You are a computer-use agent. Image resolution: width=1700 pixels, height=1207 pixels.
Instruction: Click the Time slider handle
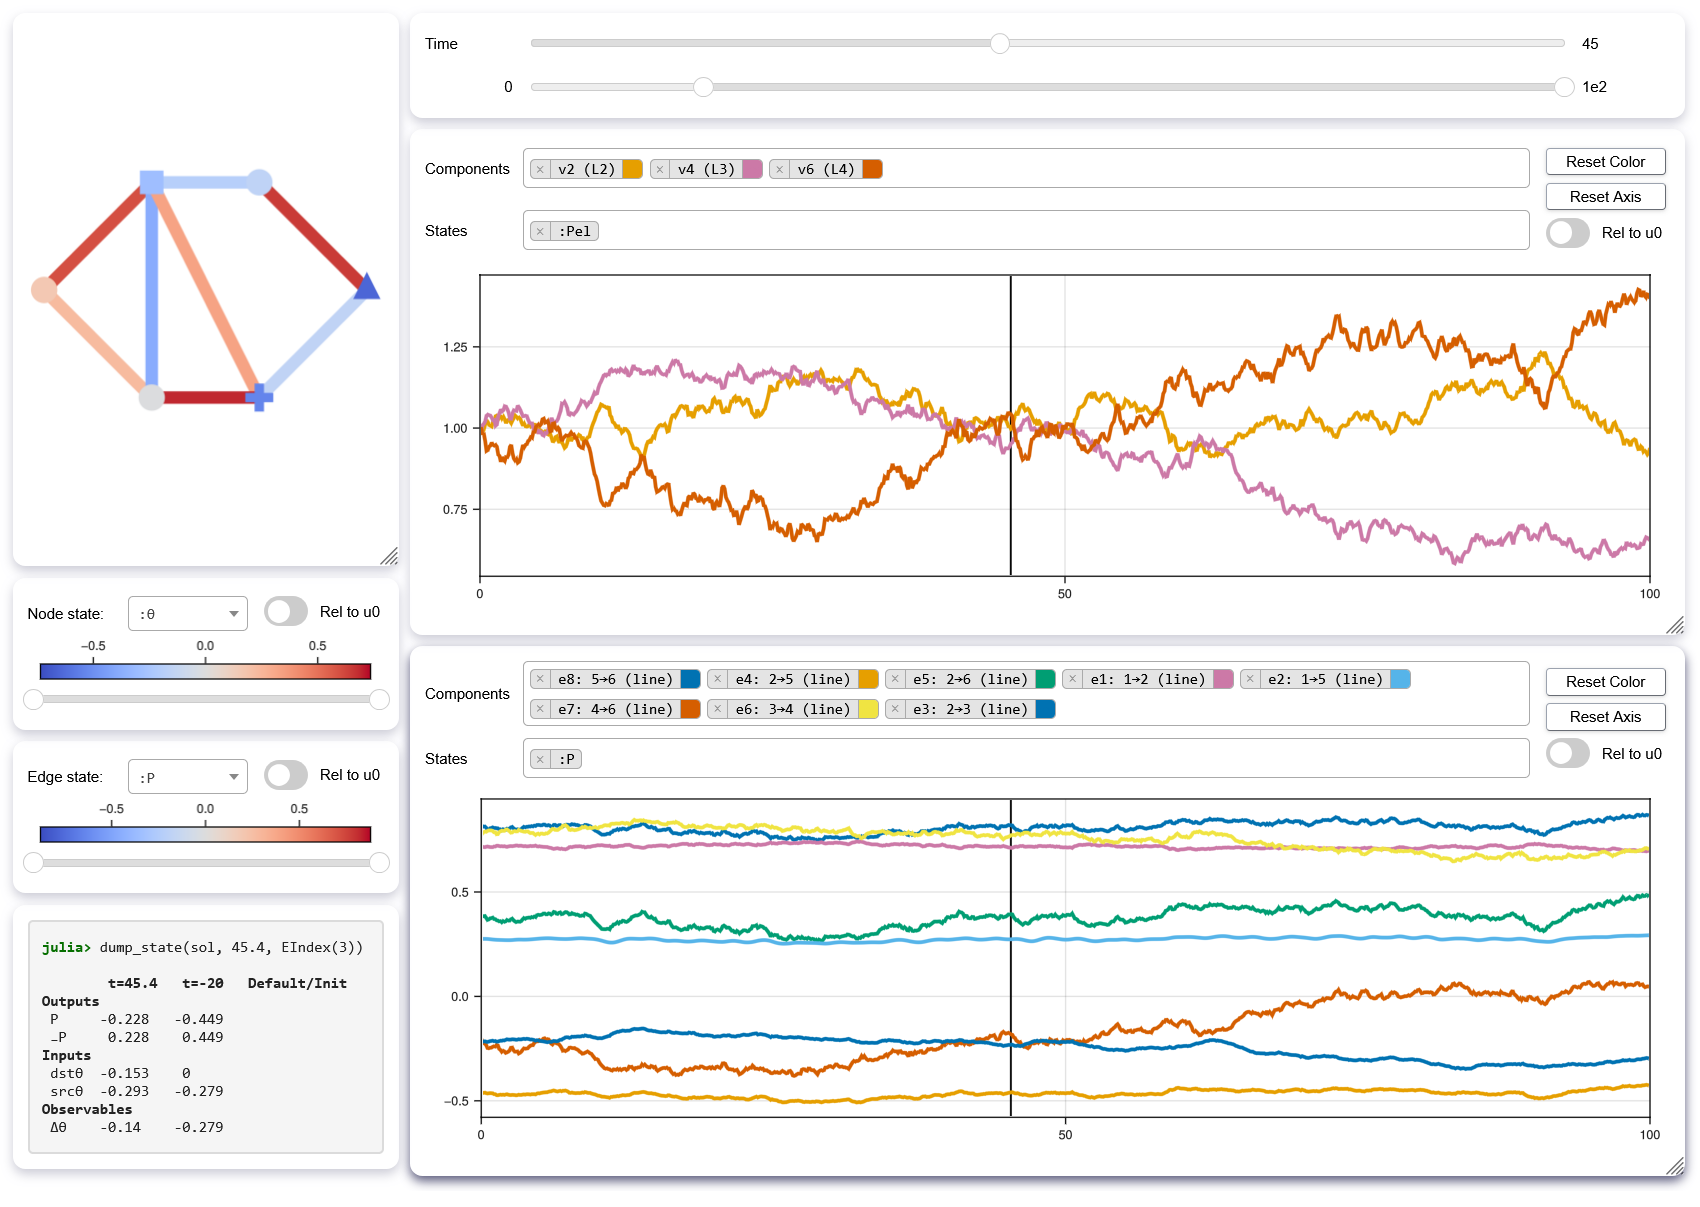coord(1000,43)
